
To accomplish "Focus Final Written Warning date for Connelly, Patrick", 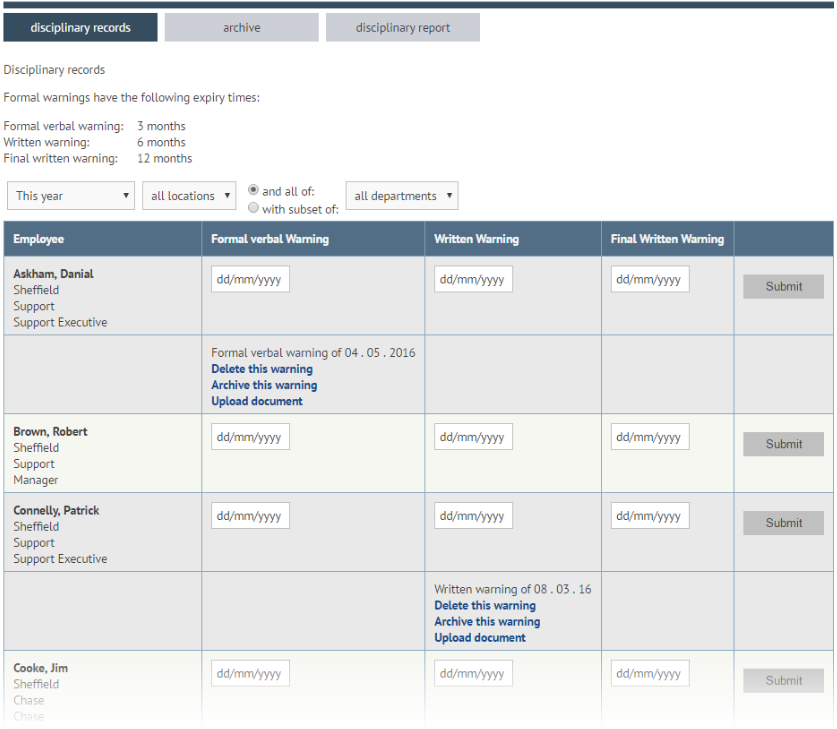I will pos(650,516).
